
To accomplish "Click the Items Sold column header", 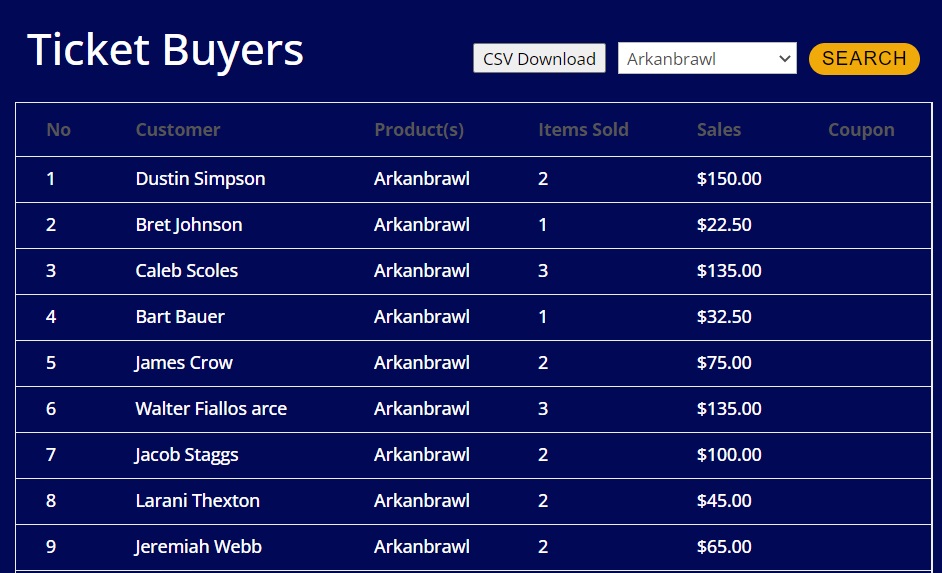I will (x=583, y=130).
